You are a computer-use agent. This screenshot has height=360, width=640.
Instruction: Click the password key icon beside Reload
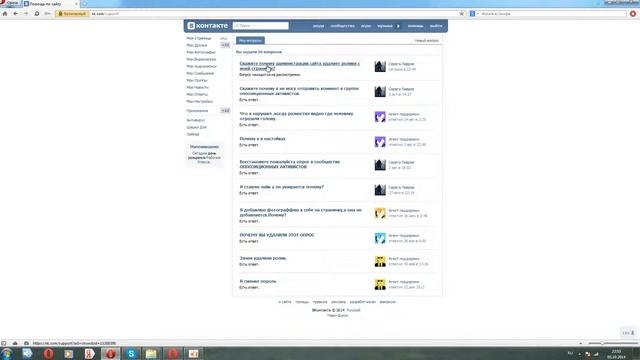(47, 13)
